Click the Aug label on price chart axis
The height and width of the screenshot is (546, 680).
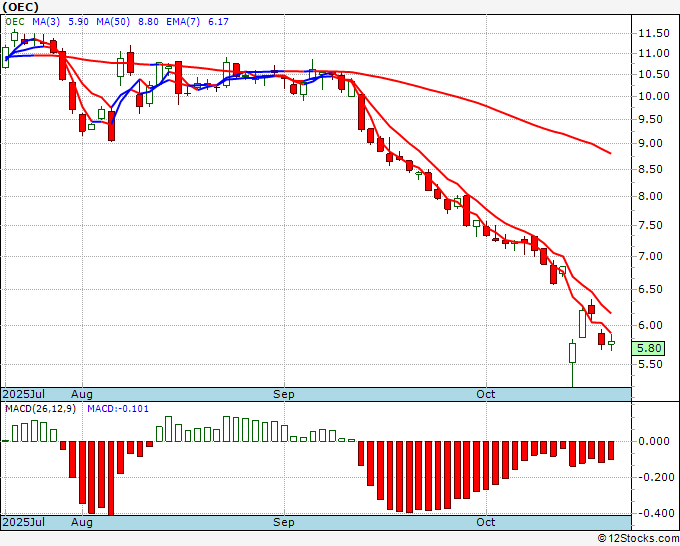click(82, 394)
